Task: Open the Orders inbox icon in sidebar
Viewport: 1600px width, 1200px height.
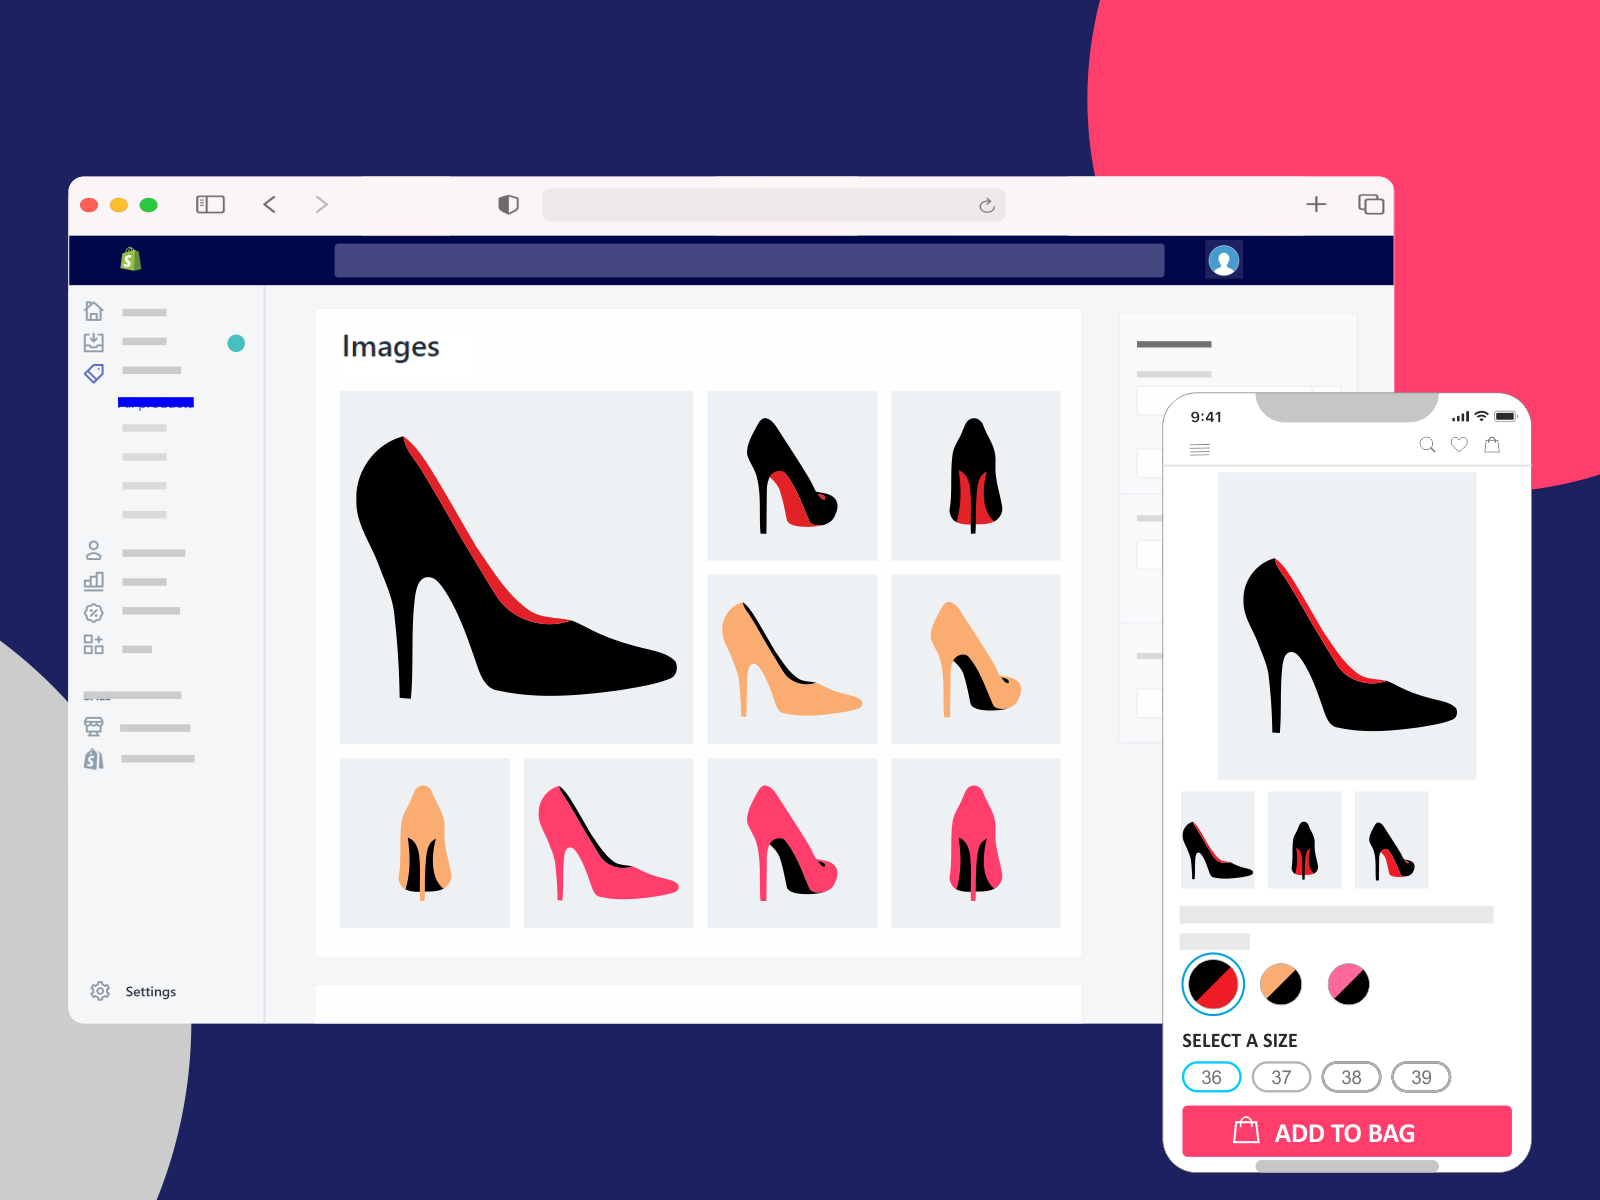Action: click(94, 342)
